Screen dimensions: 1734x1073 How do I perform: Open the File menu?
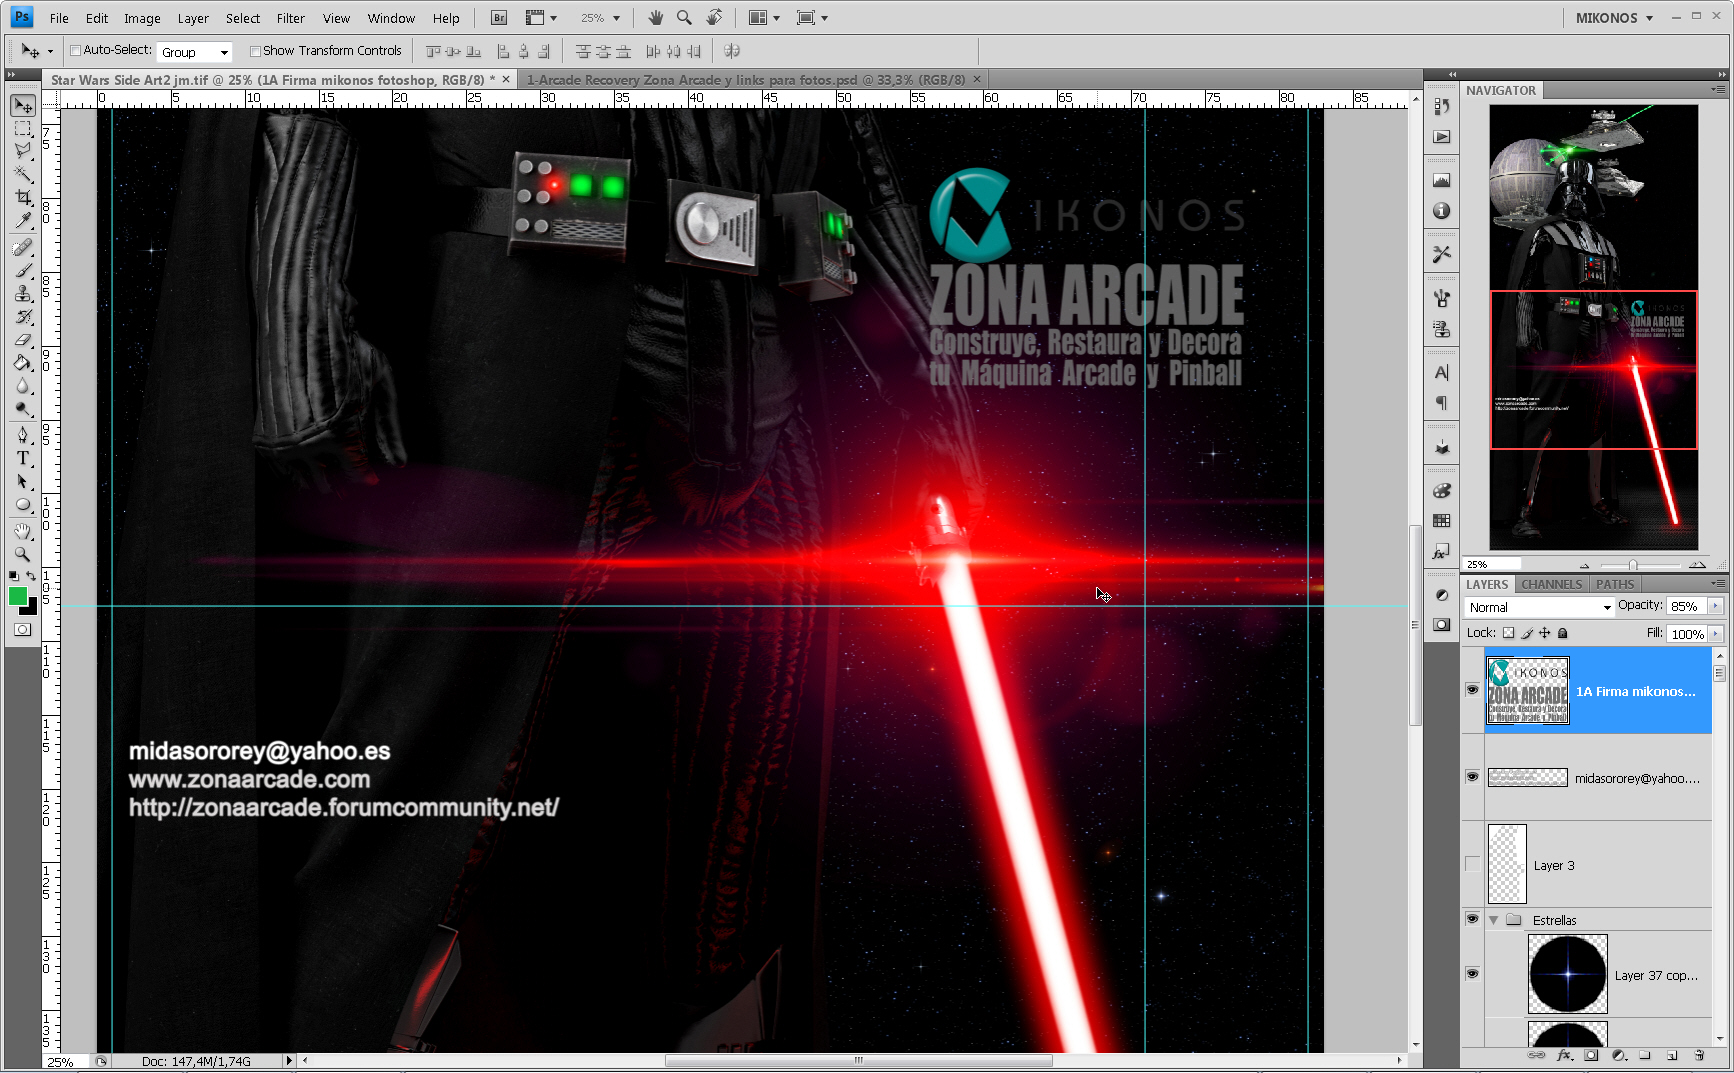[59, 18]
